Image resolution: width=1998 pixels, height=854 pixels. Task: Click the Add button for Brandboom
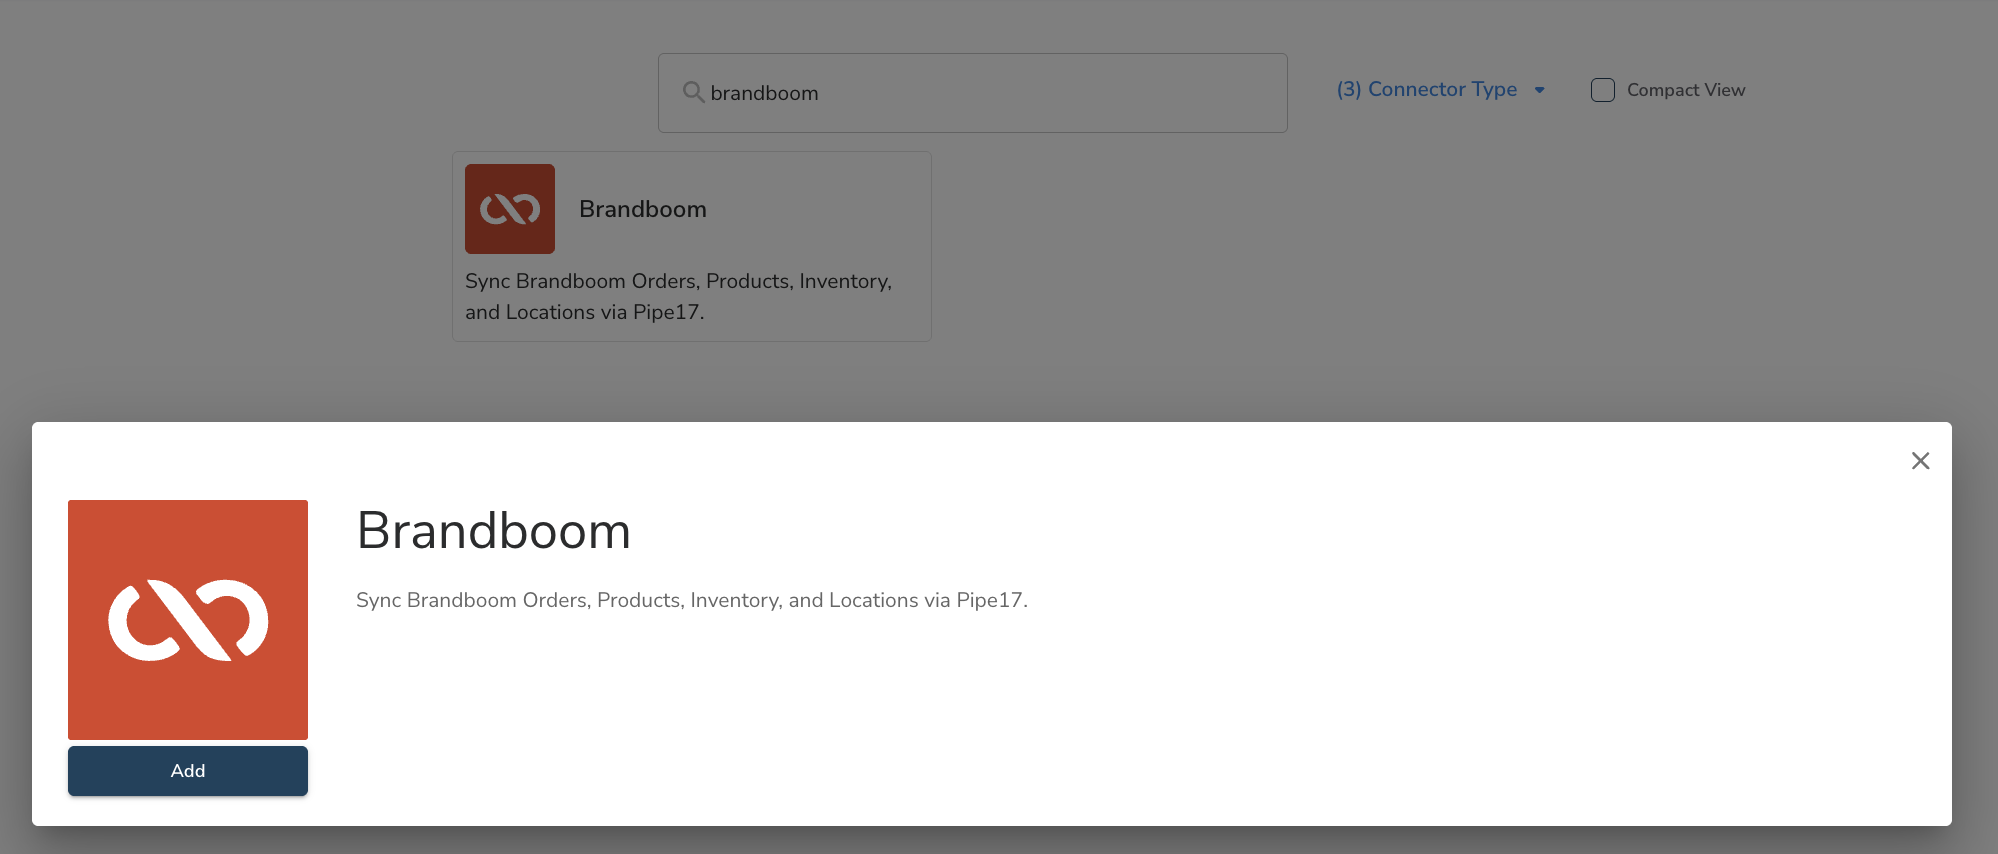click(188, 771)
